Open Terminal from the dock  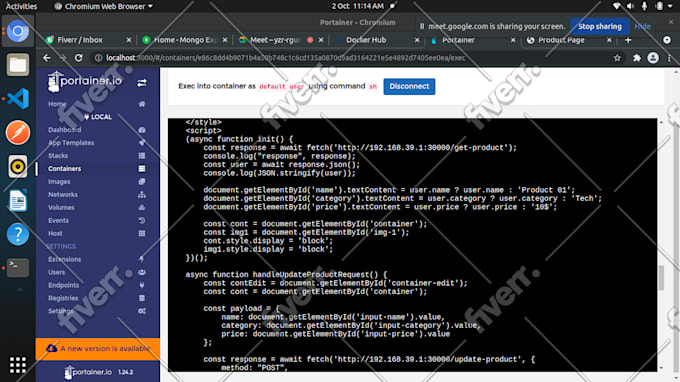(x=18, y=268)
